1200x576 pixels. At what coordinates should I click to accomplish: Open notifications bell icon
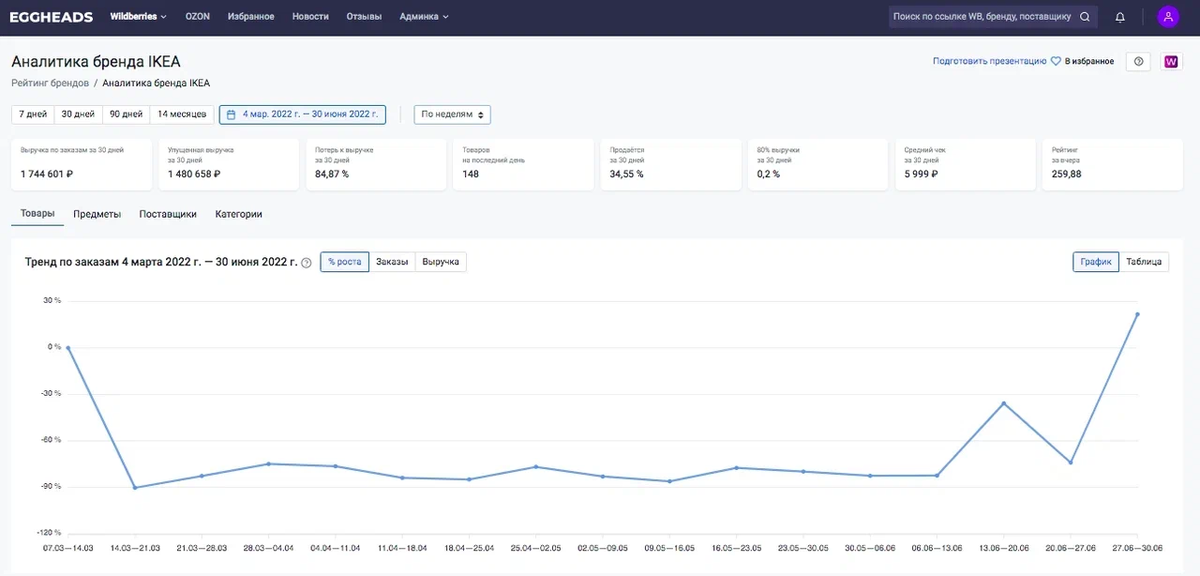coord(1120,16)
